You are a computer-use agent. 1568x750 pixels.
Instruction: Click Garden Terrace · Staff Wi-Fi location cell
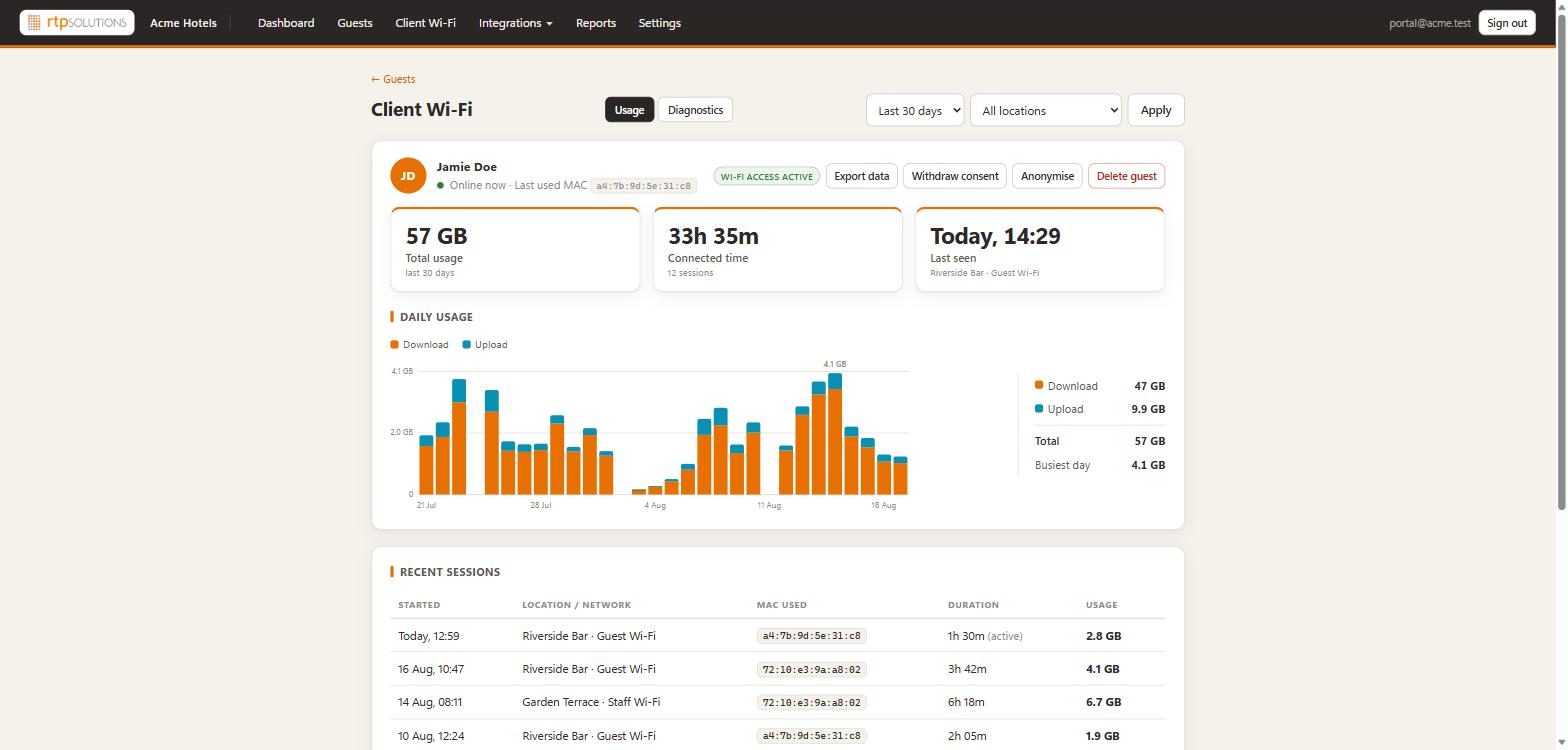coord(591,702)
